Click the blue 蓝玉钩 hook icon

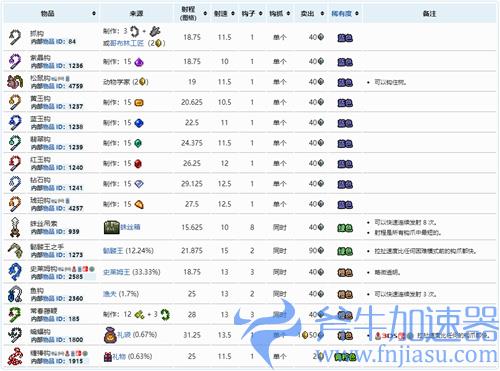(x=15, y=123)
